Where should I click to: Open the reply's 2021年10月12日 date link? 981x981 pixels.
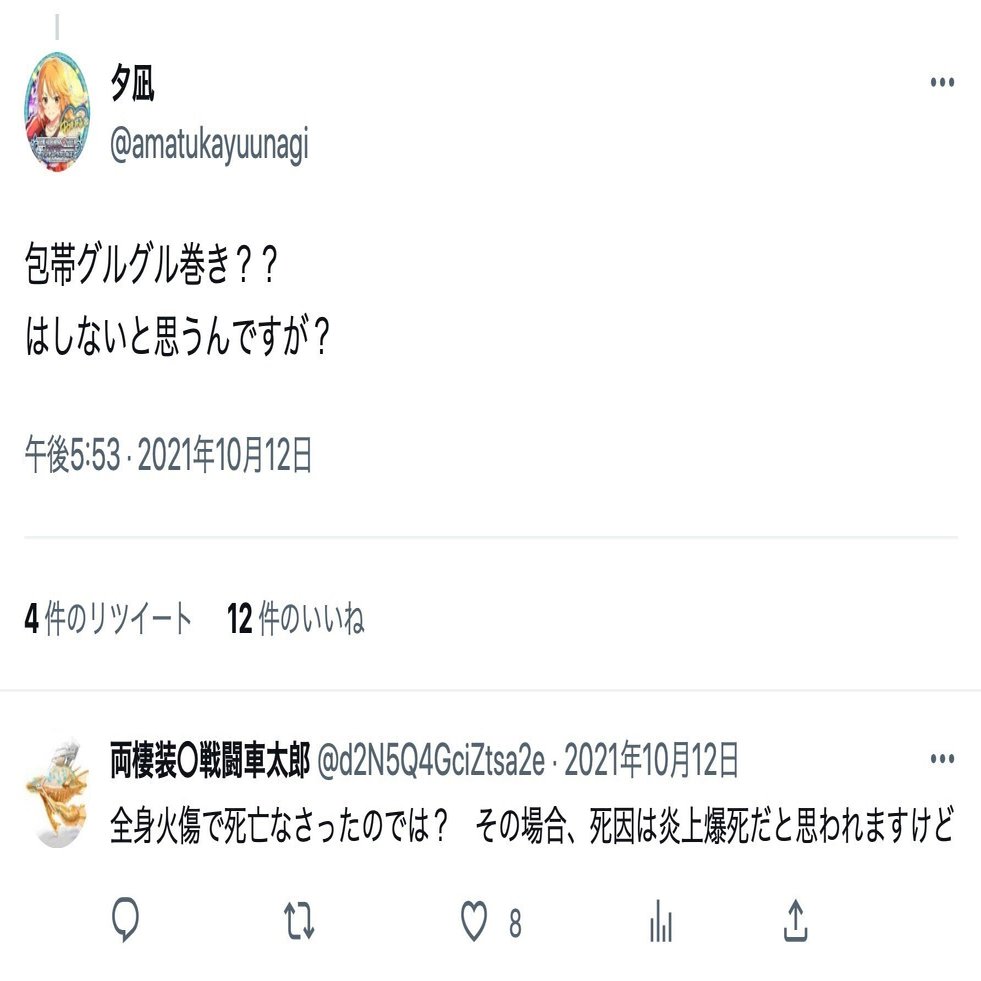coord(651,761)
